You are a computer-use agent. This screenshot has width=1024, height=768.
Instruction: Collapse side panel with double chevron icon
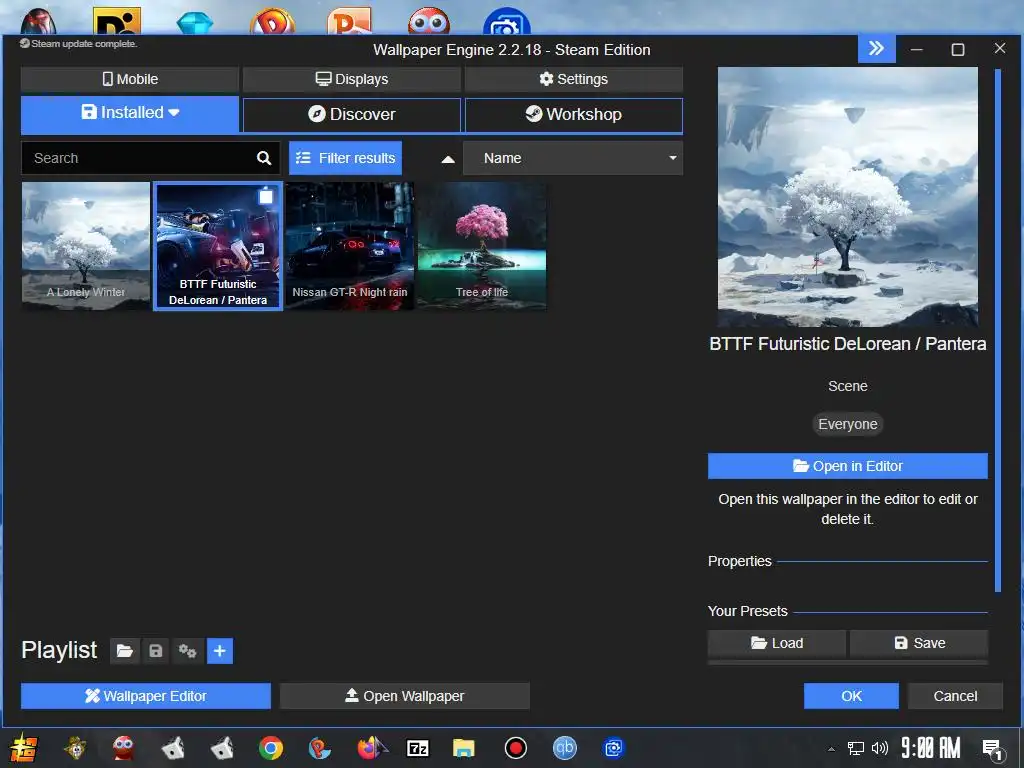pos(876,48)
